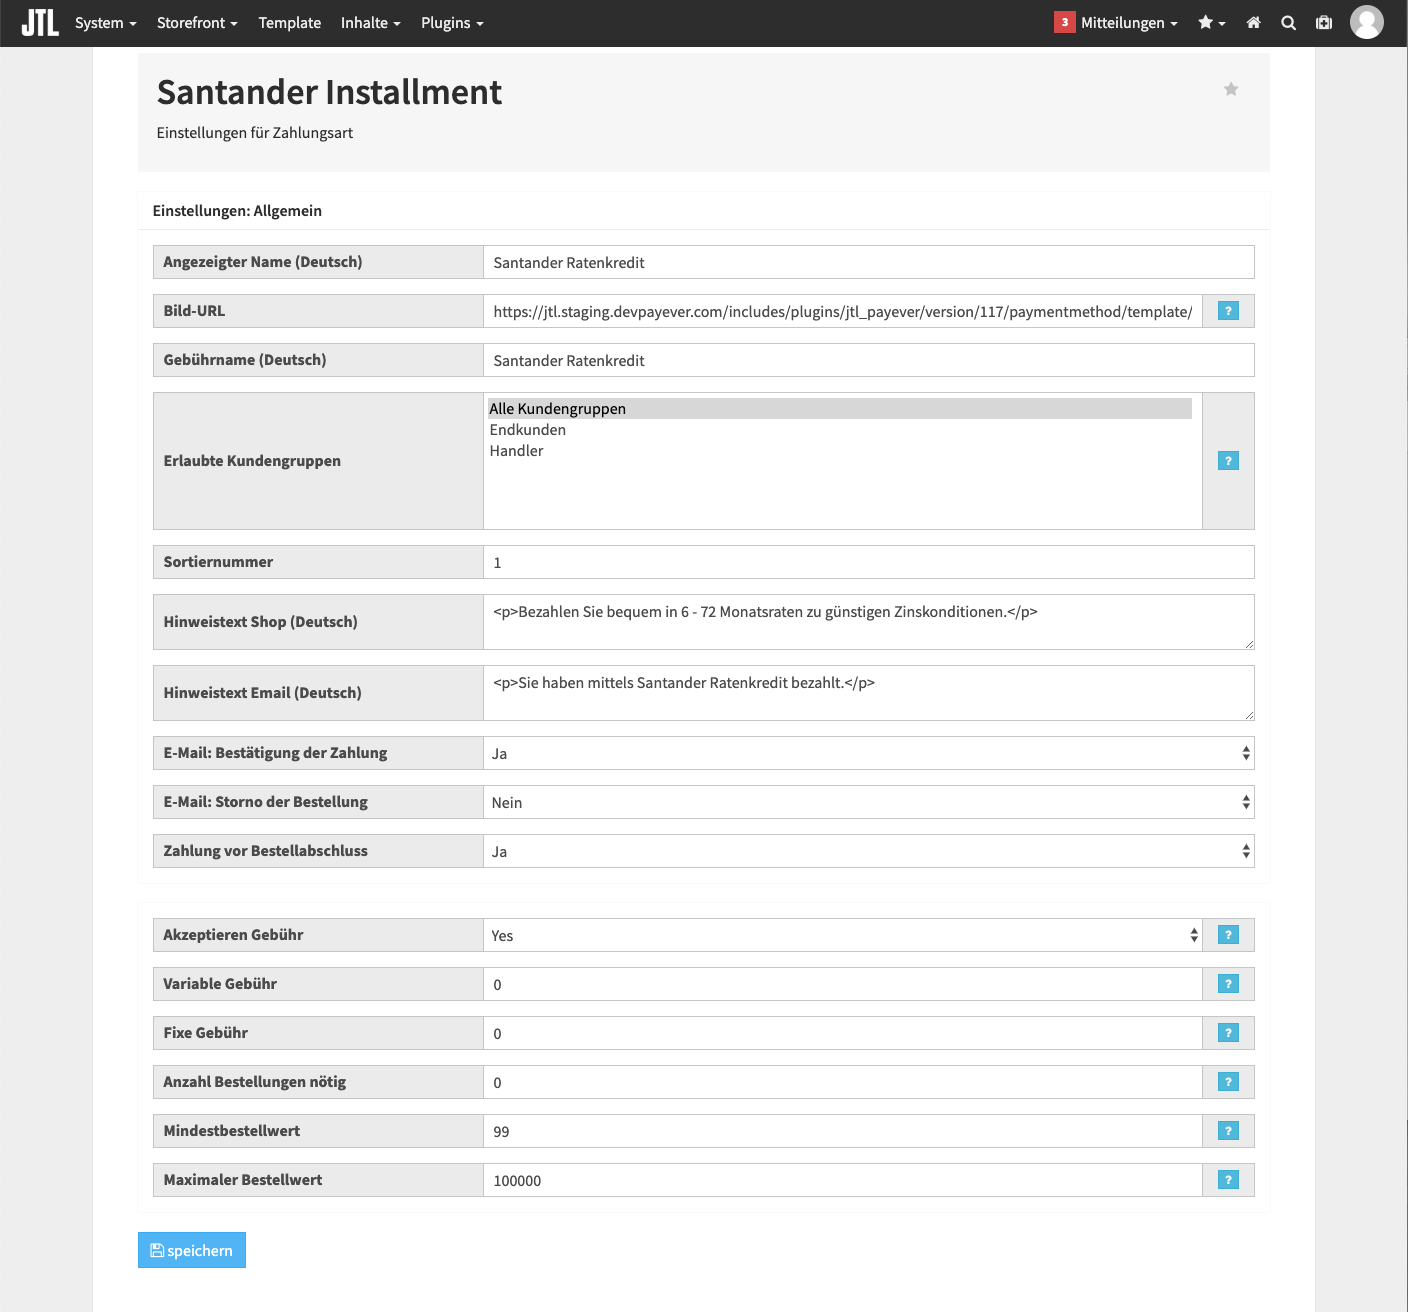1408x1312 pixels.
Task: Focus the Sortiernummer field
Action: pos(868,562)
